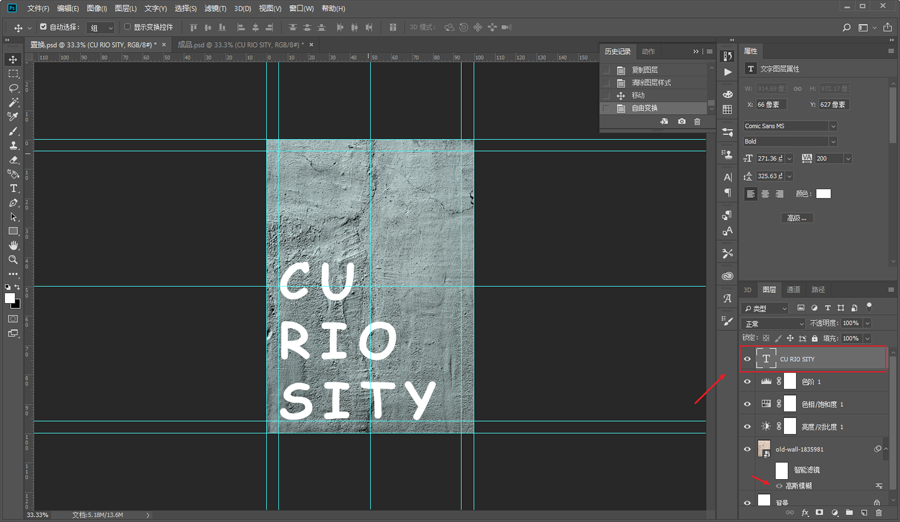This screenshot has width=900, height=522.
Task: Toggle the 自动选择 auto-select checkbox
Action: tap(43, 27)
